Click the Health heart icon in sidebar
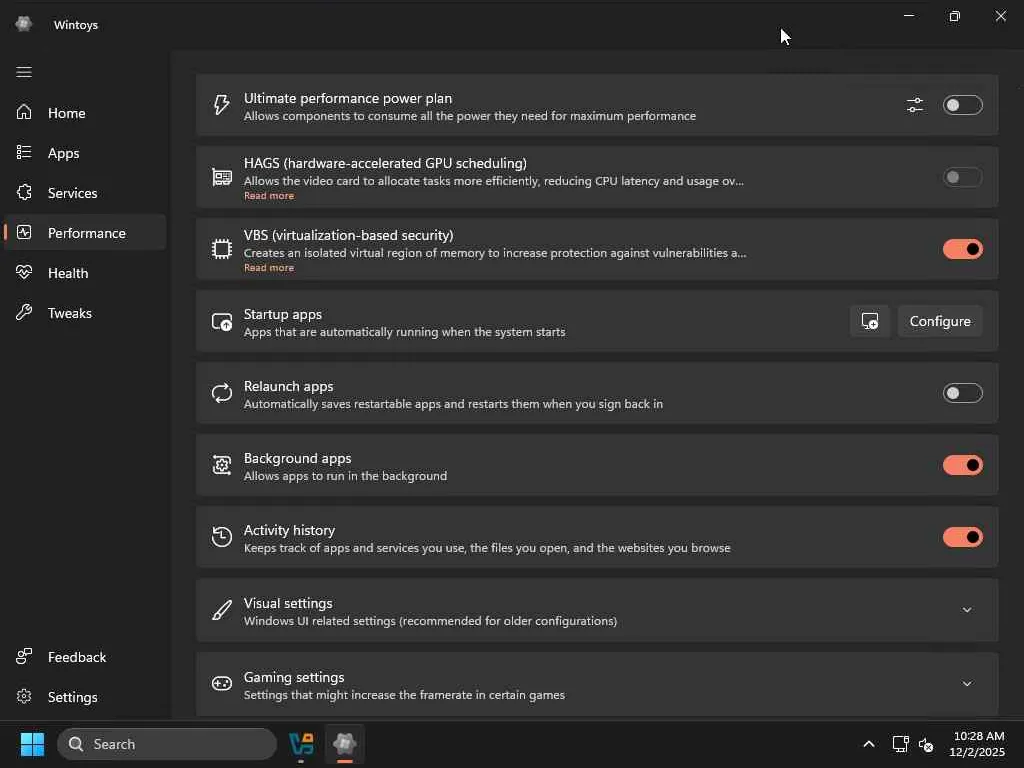1024x768 pixels. point(24,272)
